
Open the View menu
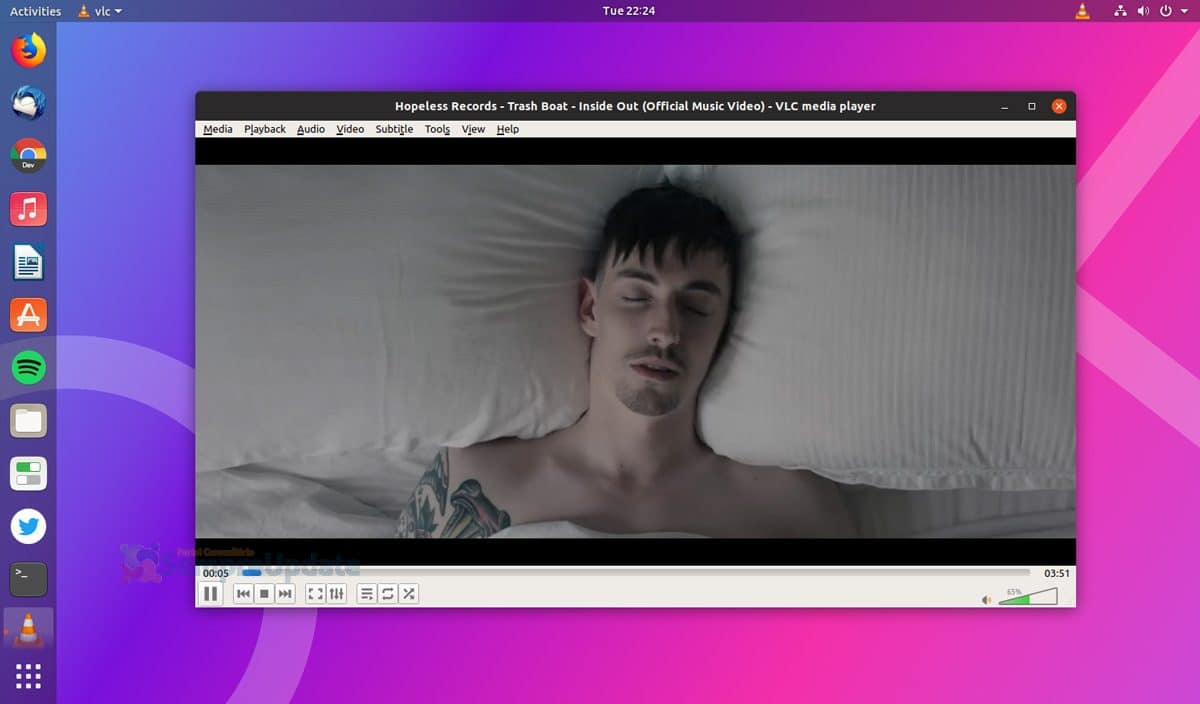coord(473,129)
